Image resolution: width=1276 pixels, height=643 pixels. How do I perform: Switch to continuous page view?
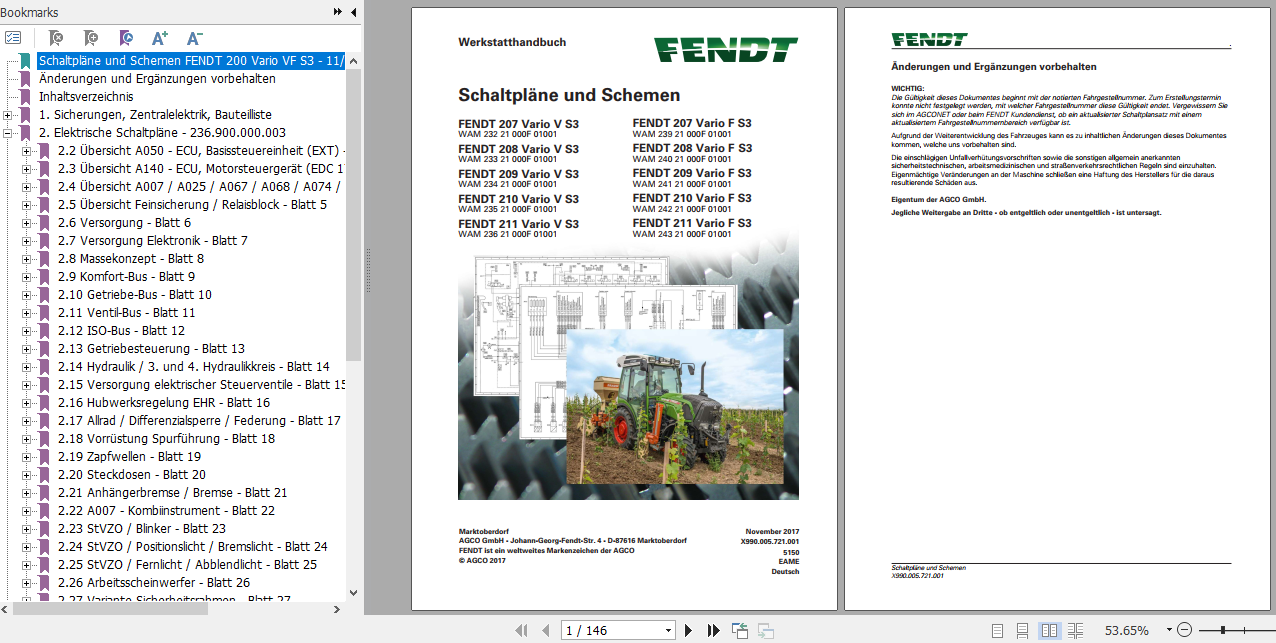[x=1023, y=630]
